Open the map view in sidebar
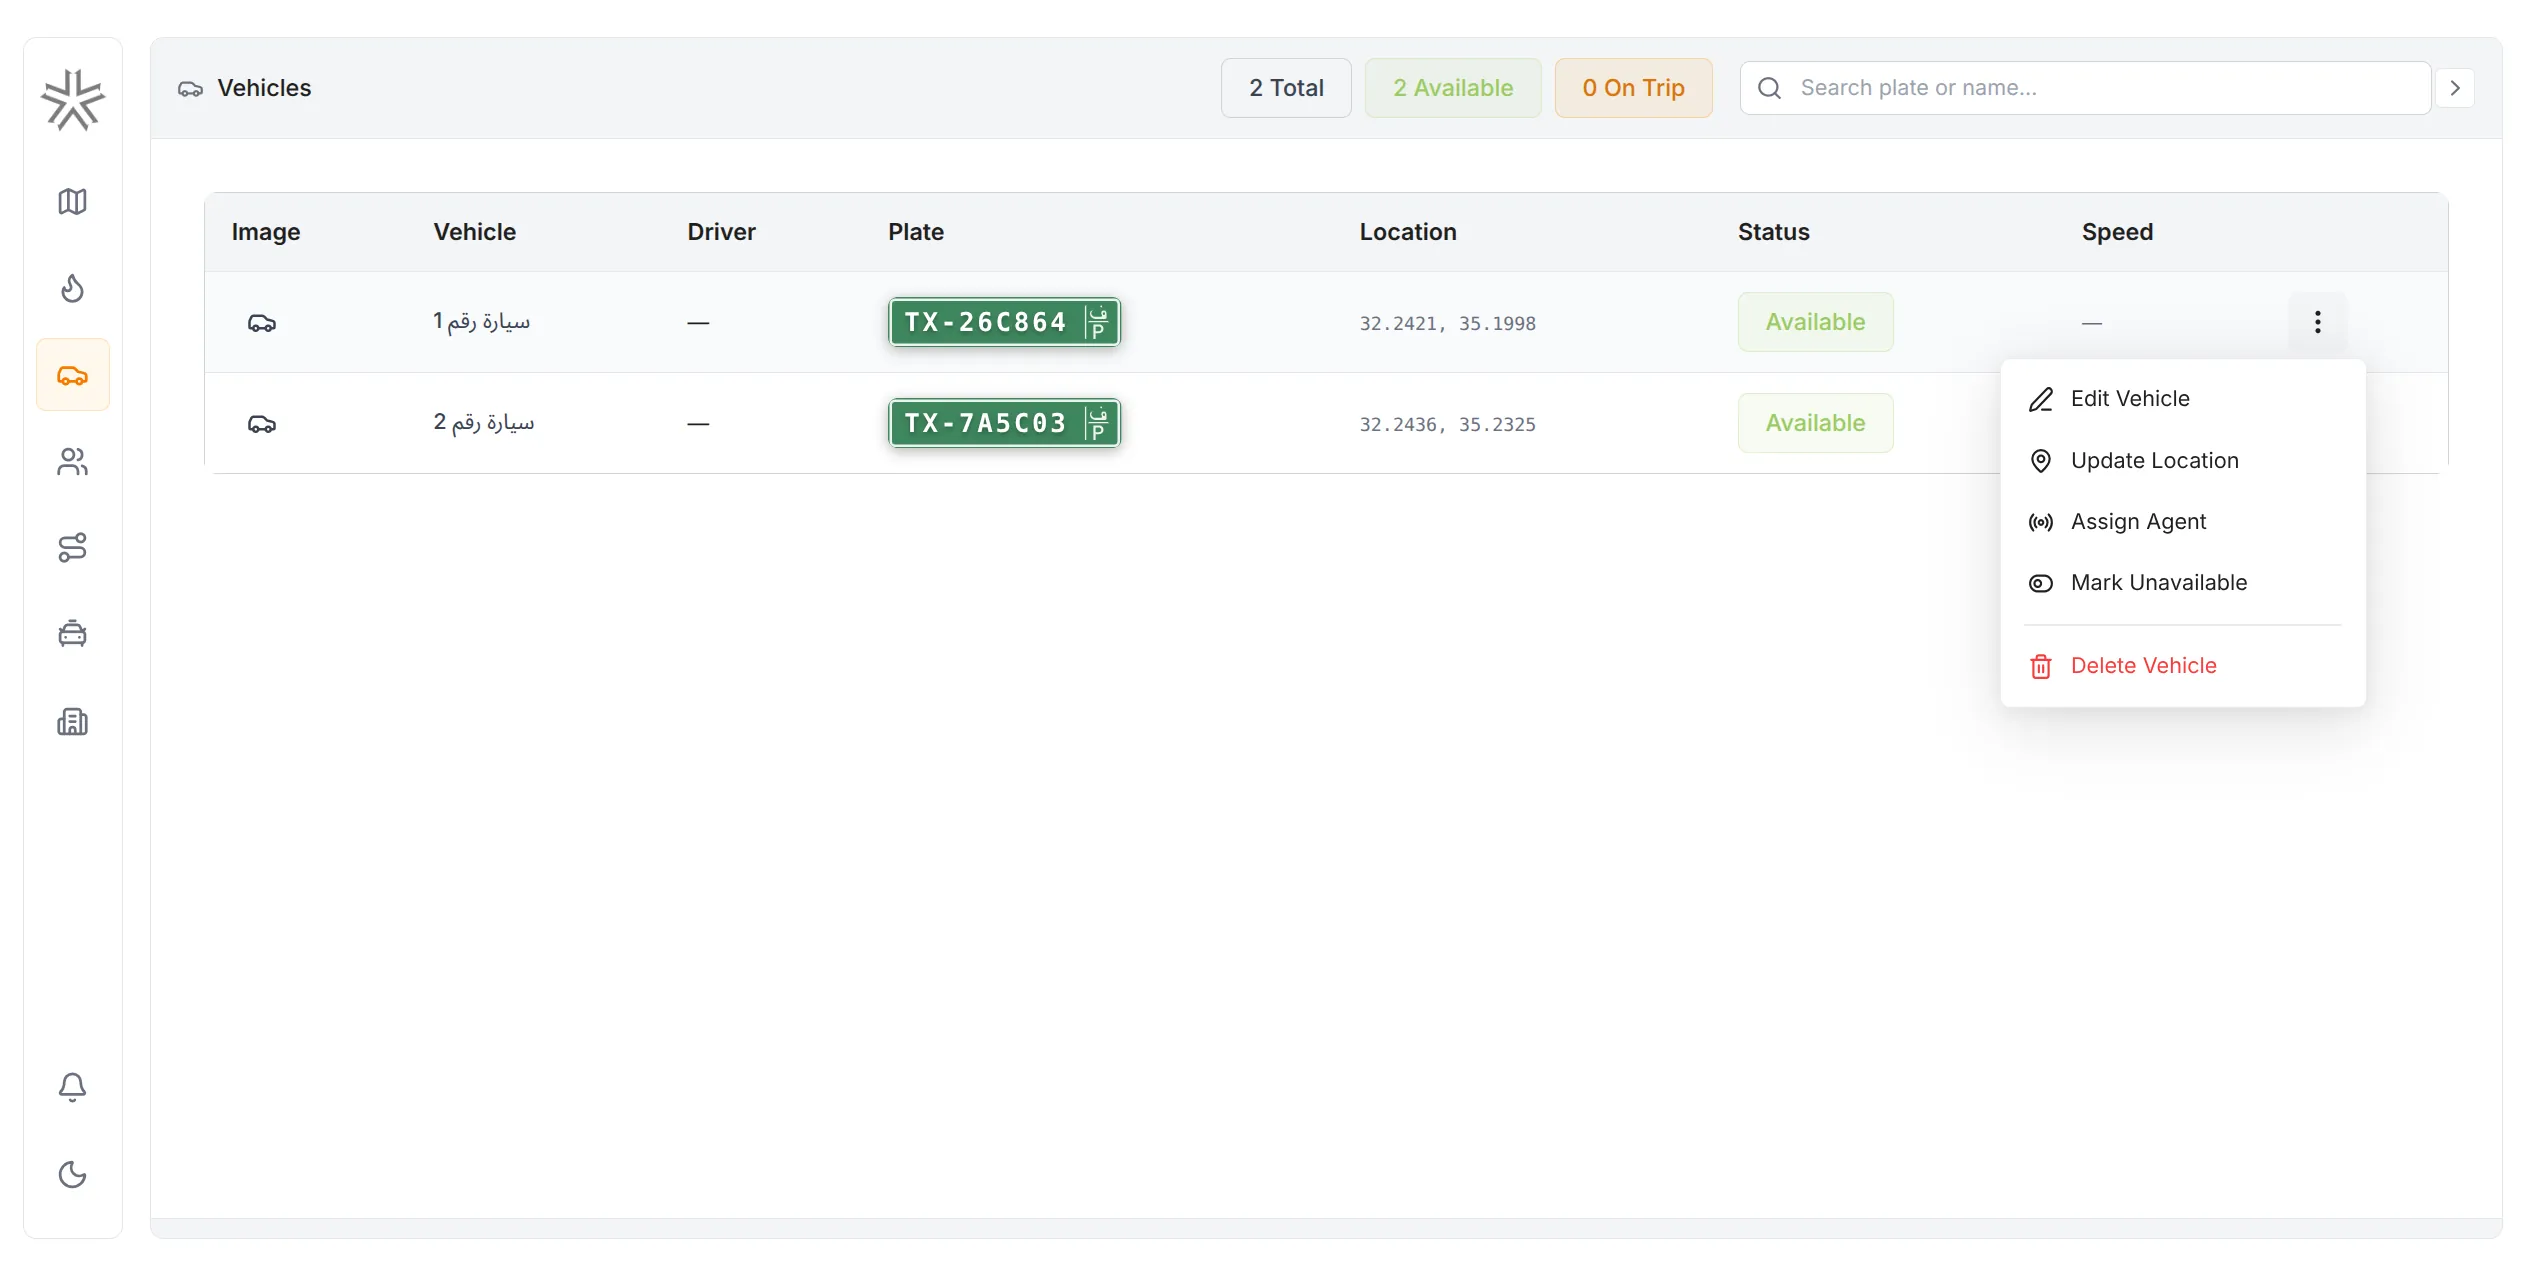2524x1264 pixels. click(73, 201)
